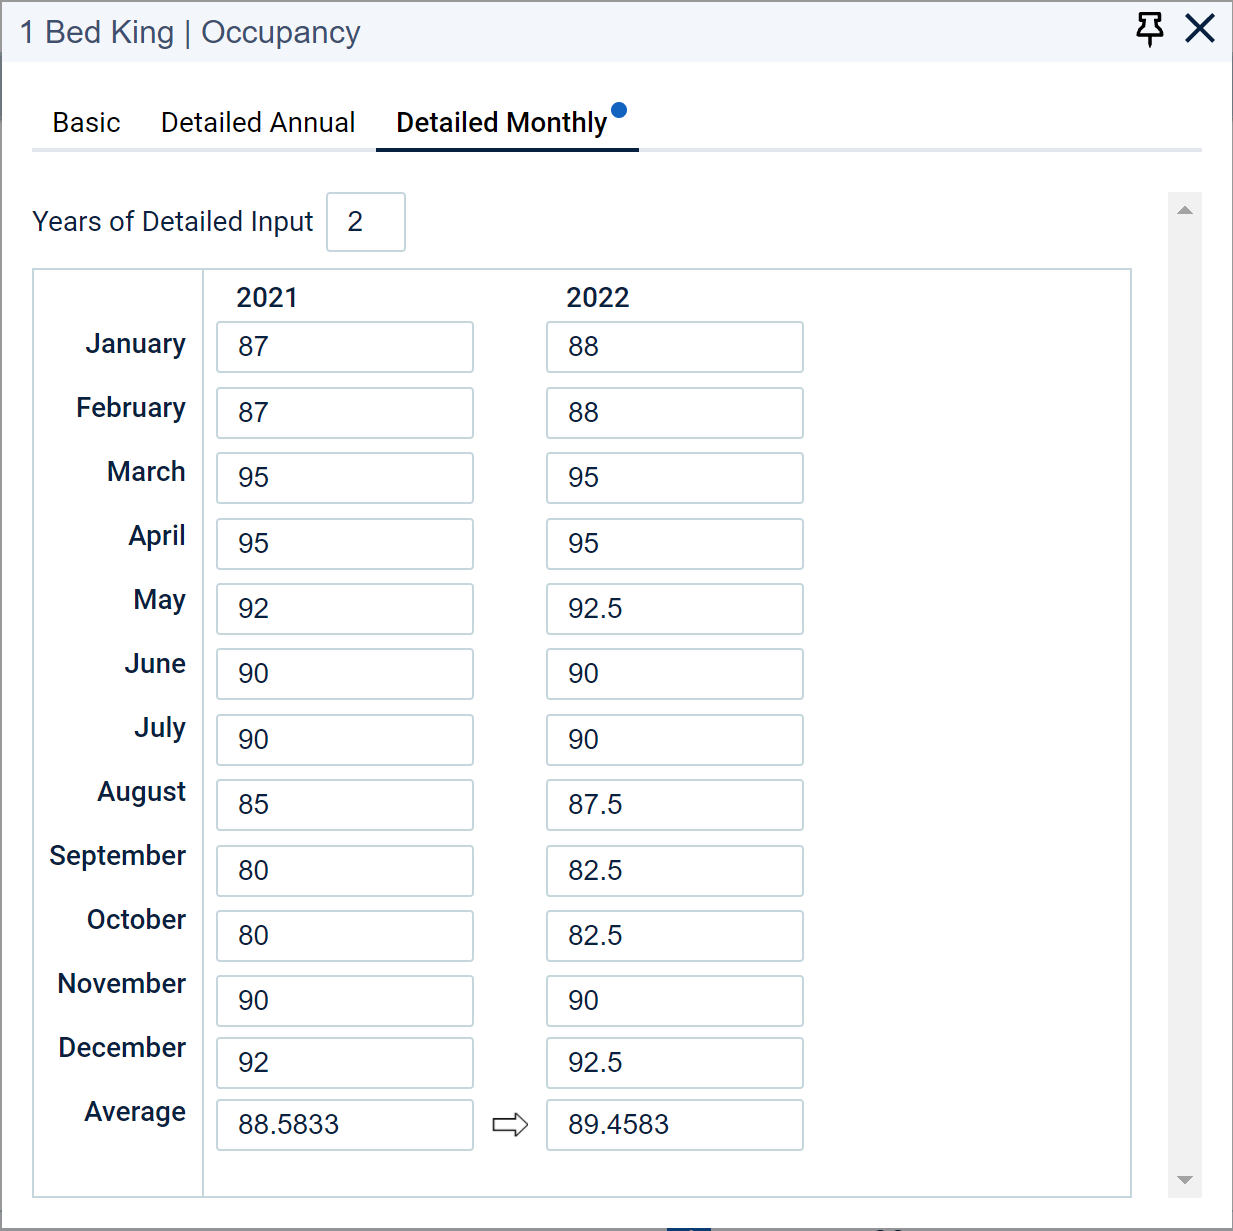Viewport: 1233px width, 1231px height.
Task: Edit December 2022 occupancy value
Action: [x=675, y=1063]
